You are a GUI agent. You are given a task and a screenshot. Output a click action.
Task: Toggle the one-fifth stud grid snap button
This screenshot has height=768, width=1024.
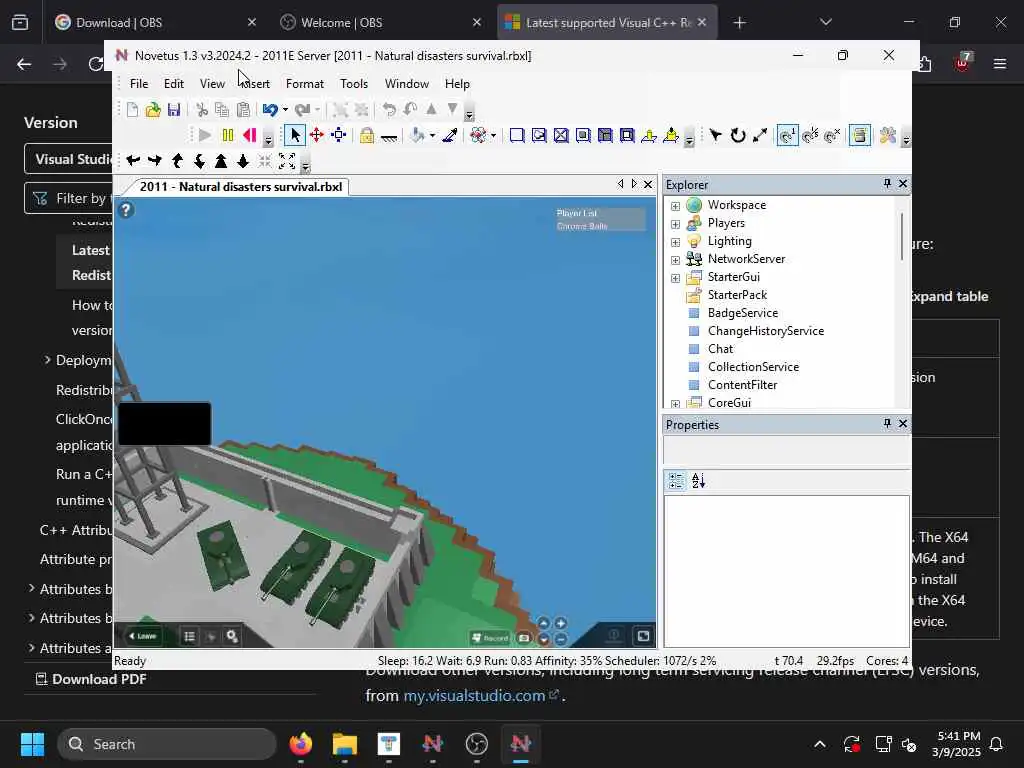810,135
